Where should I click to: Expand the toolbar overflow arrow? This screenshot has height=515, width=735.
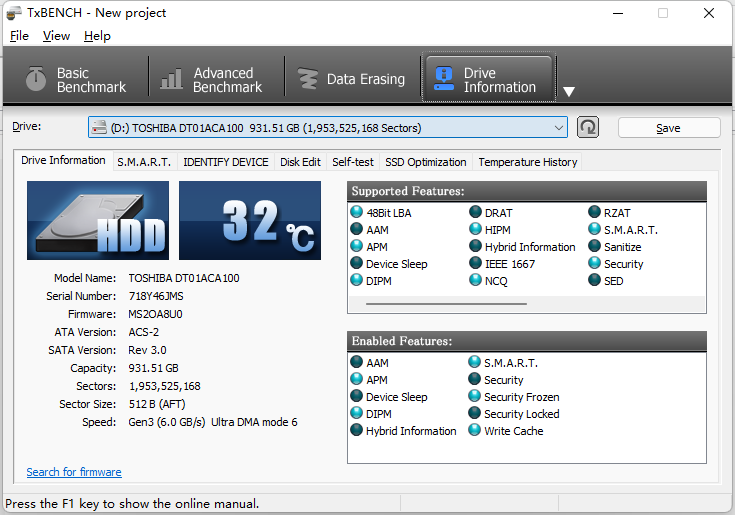click(x=569, y=92)
